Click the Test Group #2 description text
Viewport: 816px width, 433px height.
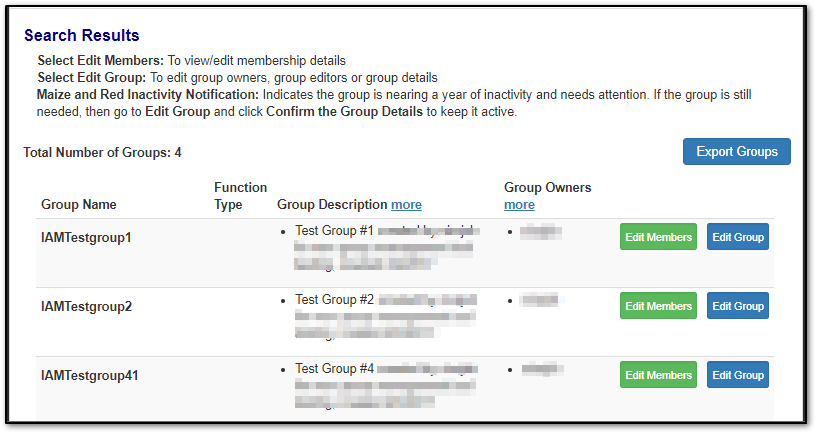coord(334,300)
